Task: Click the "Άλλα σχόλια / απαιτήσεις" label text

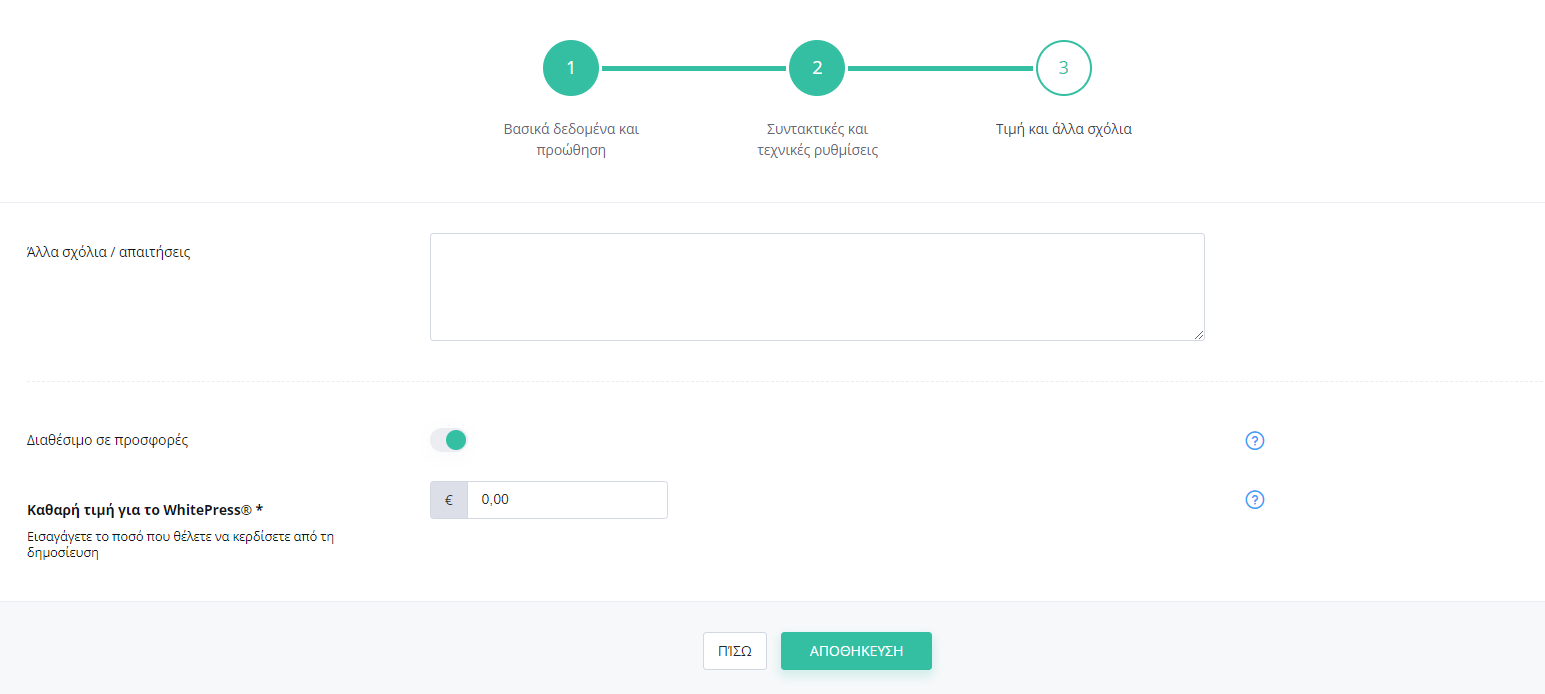Action: (x=108, y=252)
